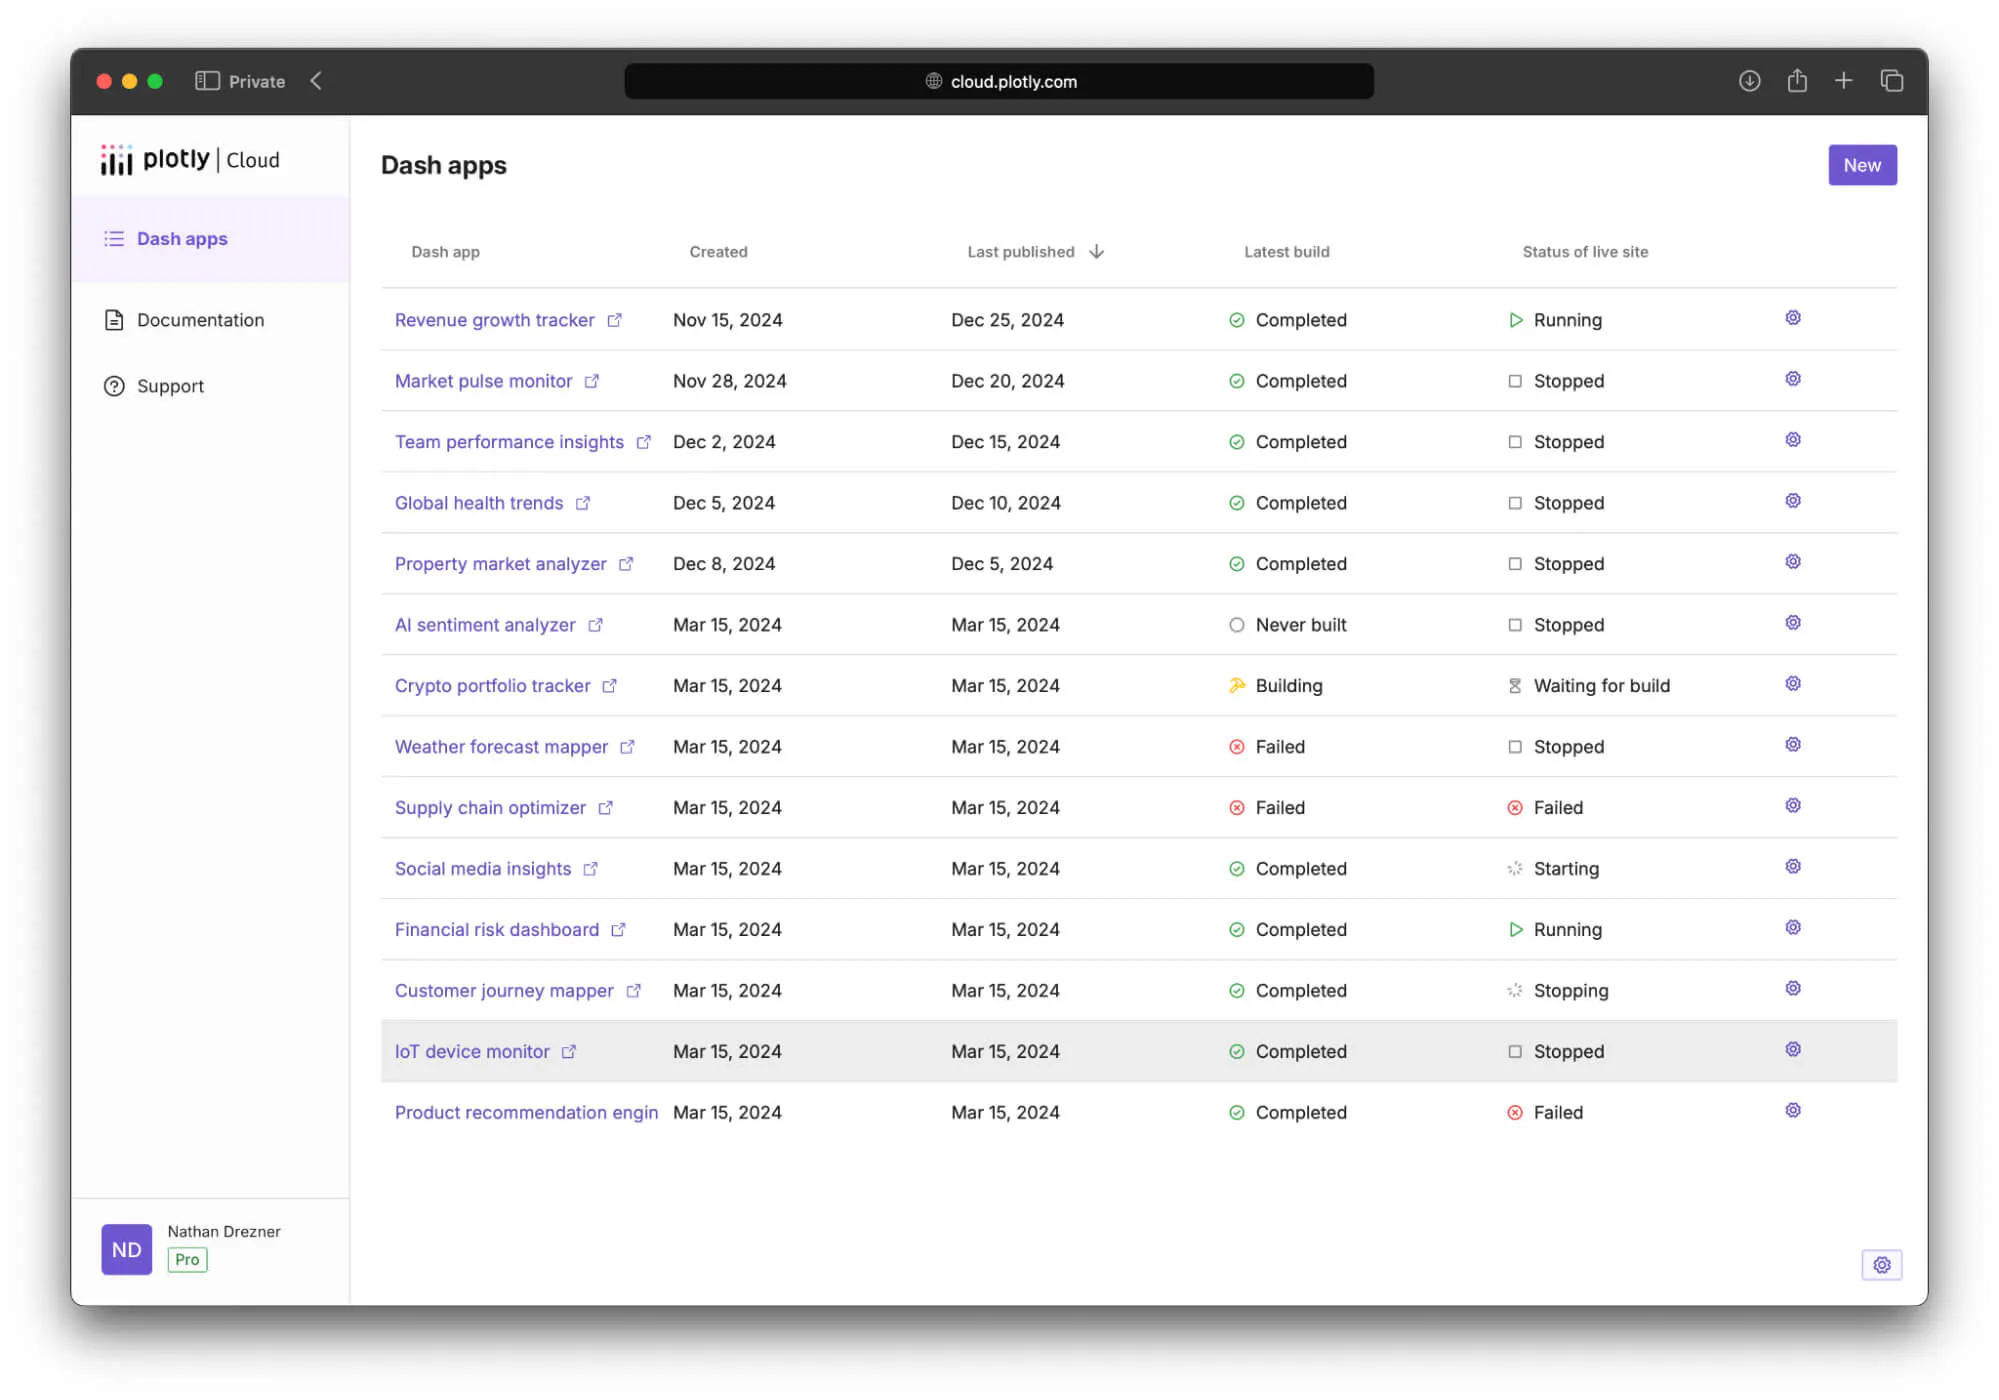This screenshot has width=1999, height=1400.
Task: Click the Never built status text
Action: 1300,625
